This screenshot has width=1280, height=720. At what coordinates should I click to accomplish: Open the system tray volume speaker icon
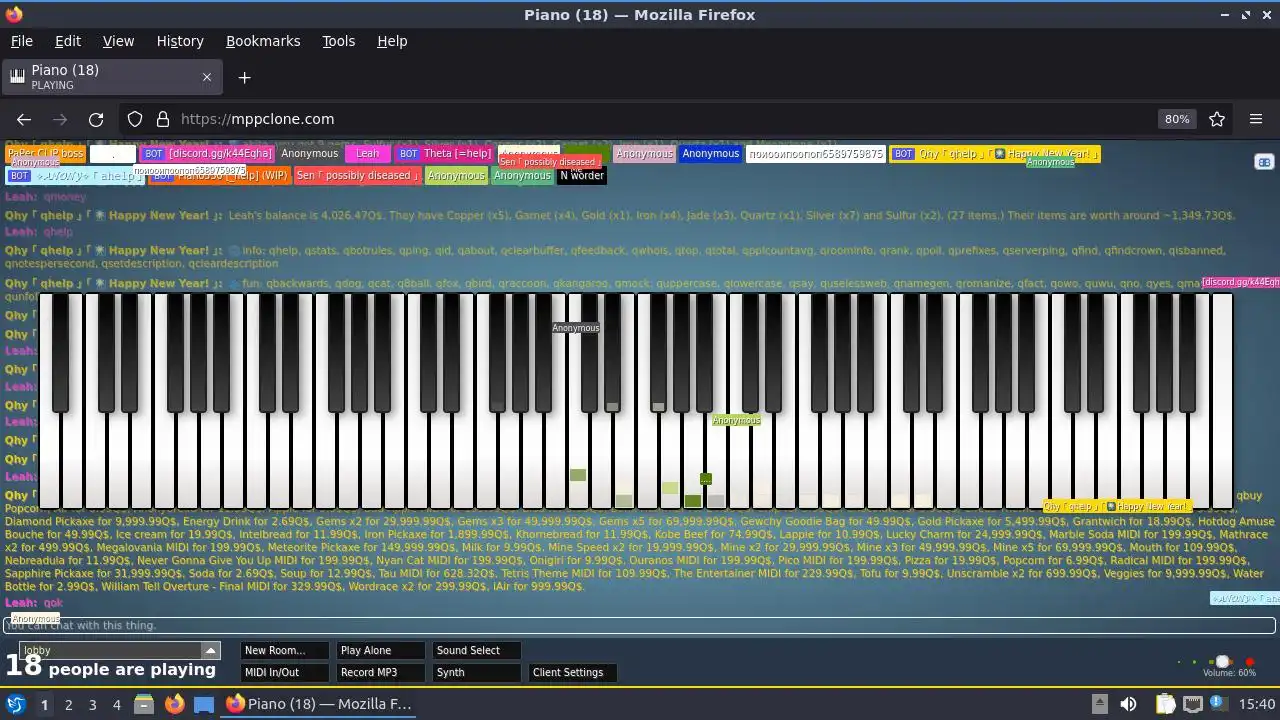click(x=1128, y=704)
